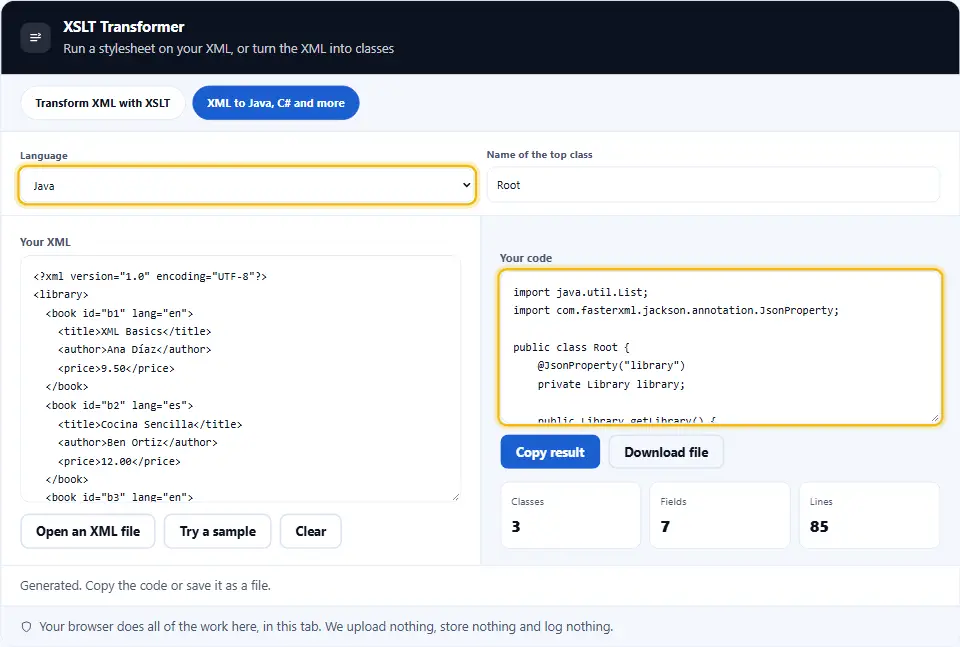Click the resize grip of the Your XML box
The width and height of the screenshot is (960, 647).
pos(456,497)
